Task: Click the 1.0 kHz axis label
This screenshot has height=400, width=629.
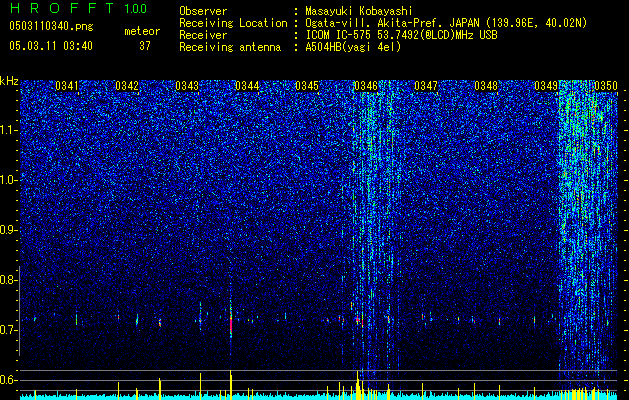Action: coord(8,180)
